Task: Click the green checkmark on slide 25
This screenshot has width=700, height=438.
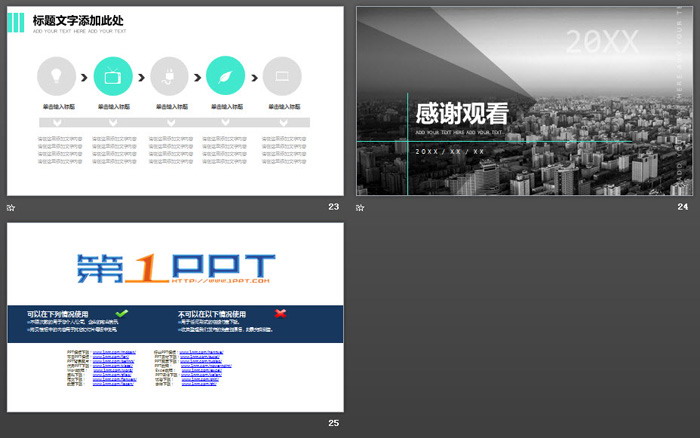Action: 122,313
